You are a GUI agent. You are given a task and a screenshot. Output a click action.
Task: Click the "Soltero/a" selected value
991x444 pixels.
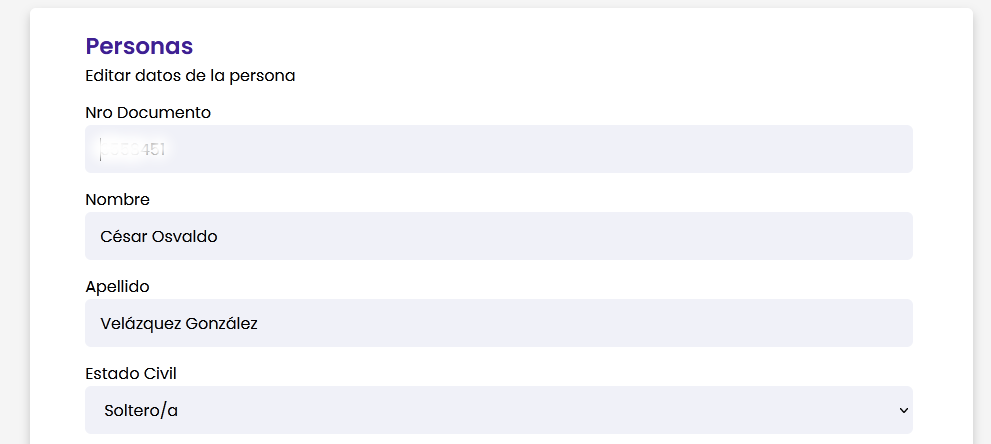click(x=148, y=410)
